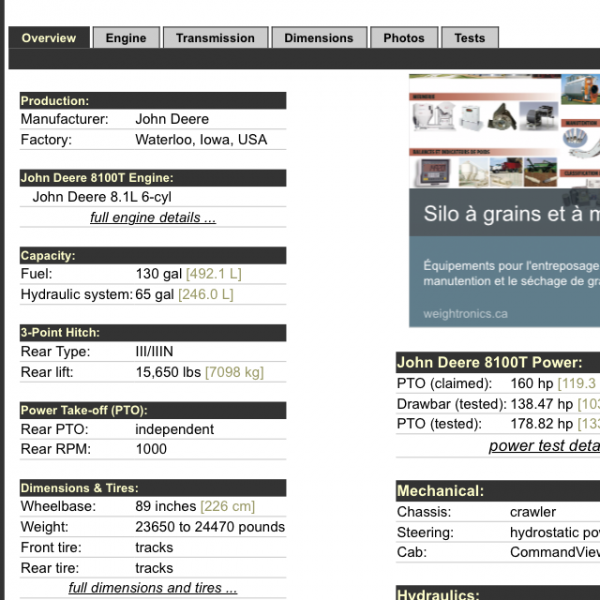600x600 pixels.
Task: Click the Steering row label
Action: coord(425,532)
